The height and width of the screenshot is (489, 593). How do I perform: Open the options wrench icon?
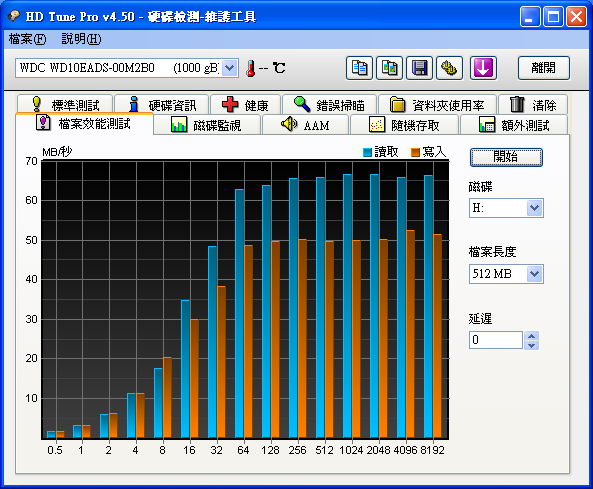click(449, 68)
